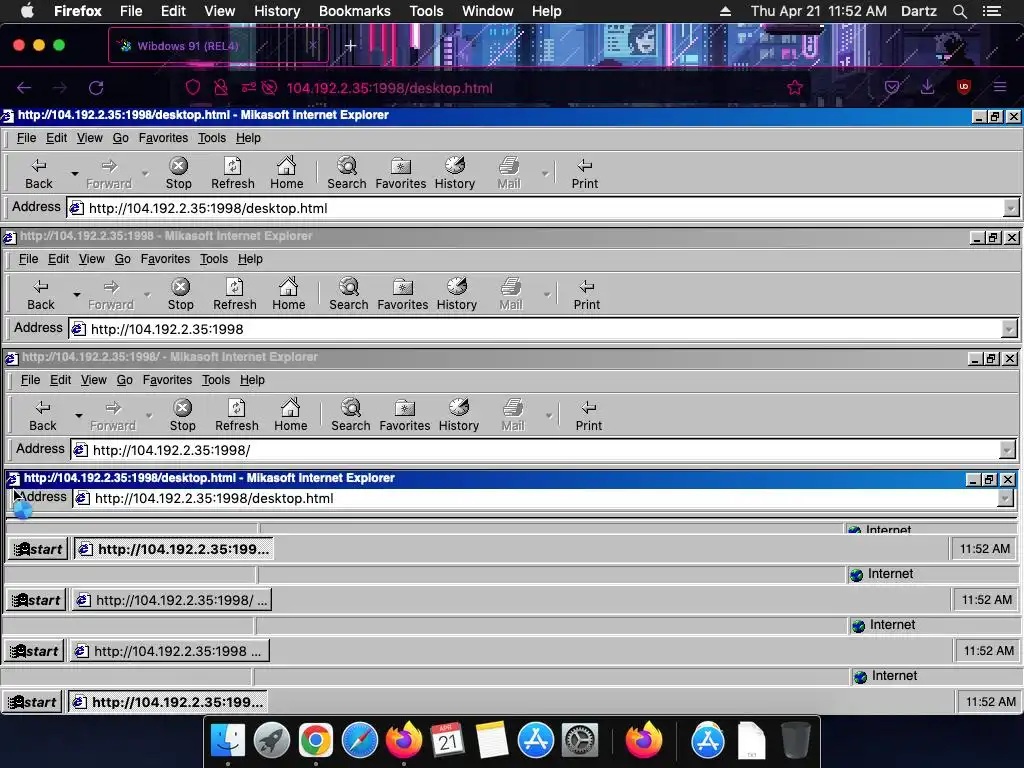Click address field in topmost IE window

[x=535, y=208]
